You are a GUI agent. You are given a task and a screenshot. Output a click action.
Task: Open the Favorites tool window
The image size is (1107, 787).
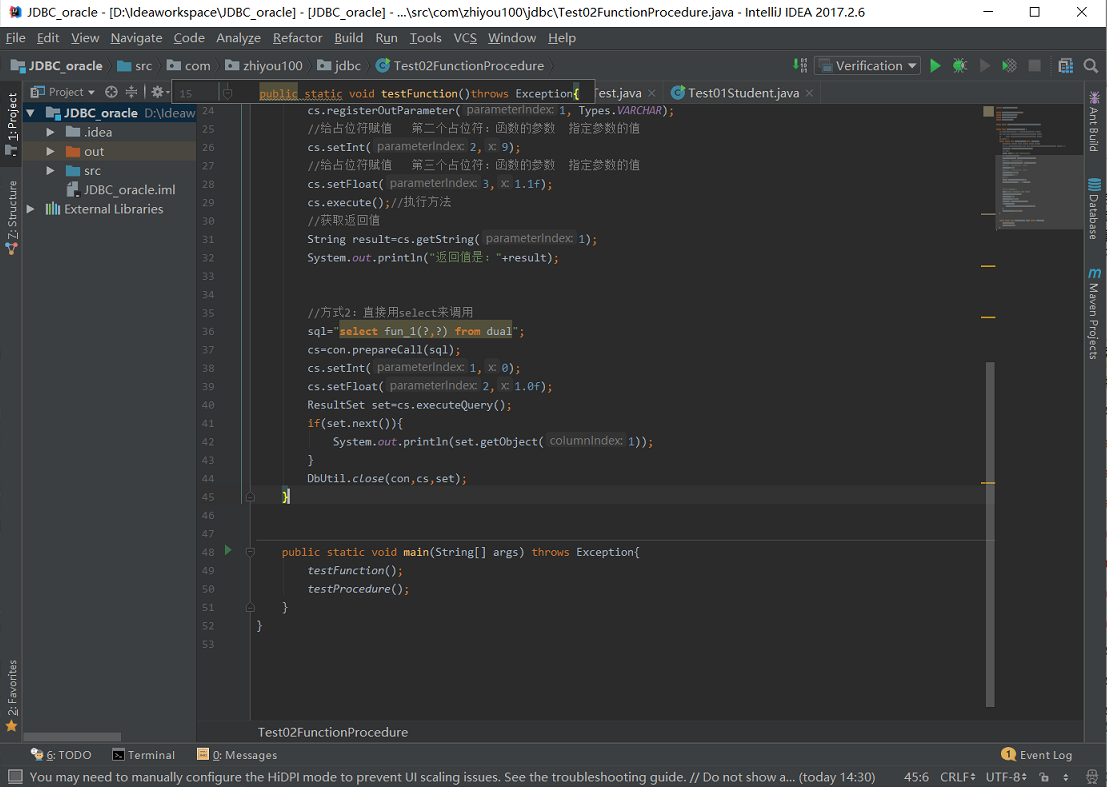[11, 696]
